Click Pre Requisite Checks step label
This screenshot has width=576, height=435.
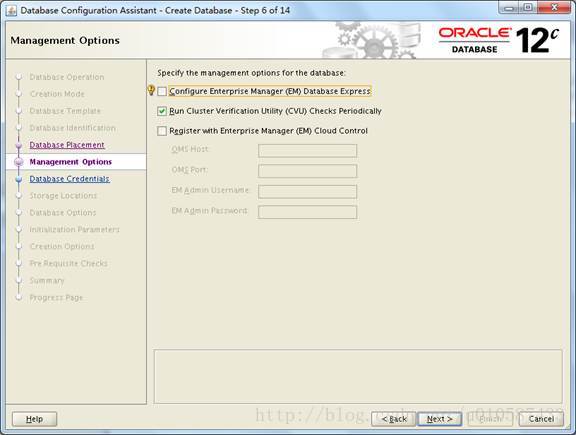69,263
